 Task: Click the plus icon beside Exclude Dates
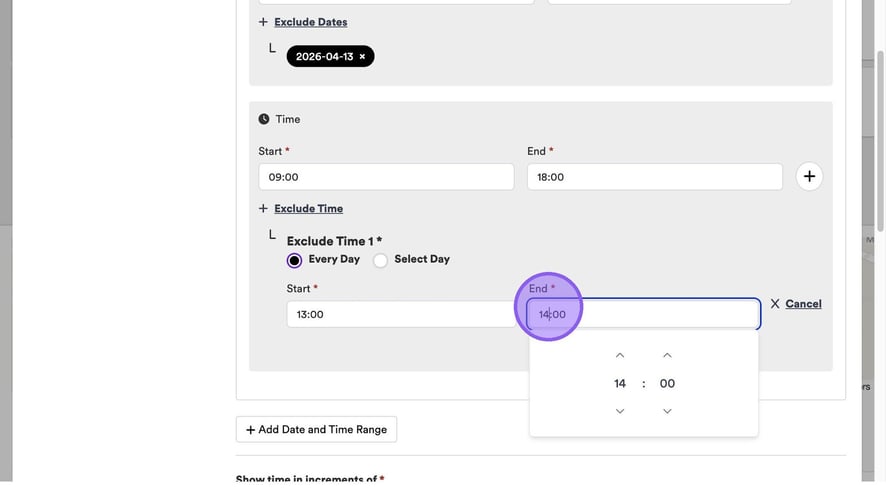pos(264,22)
